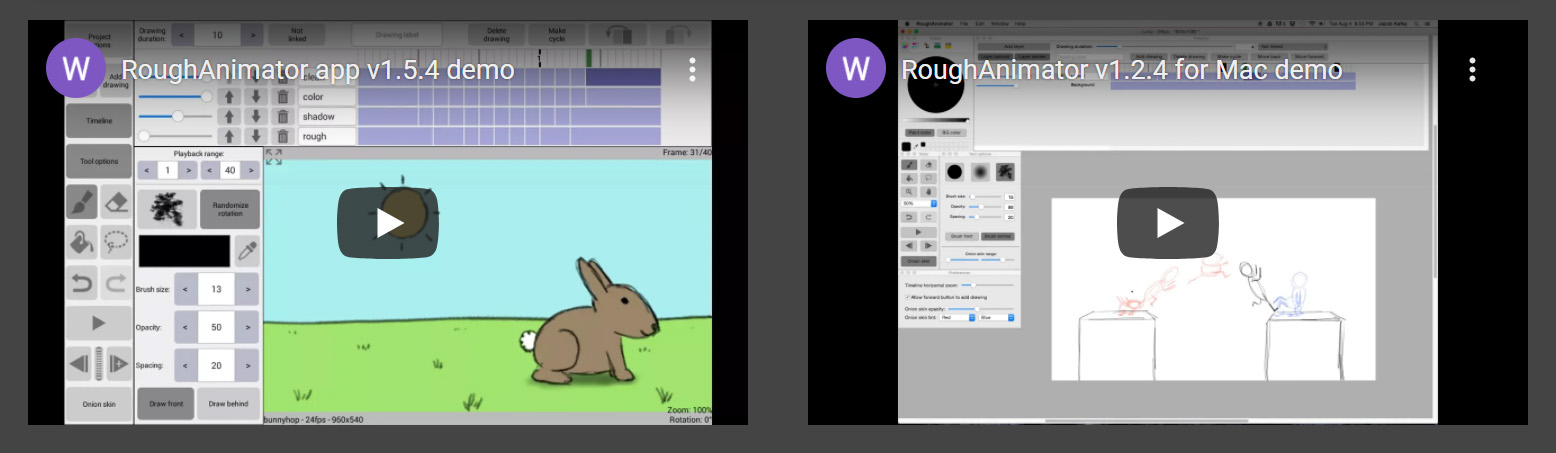Open more options on the Mac demo video
Viewport: 1556px width, 453px height.
1472,69
